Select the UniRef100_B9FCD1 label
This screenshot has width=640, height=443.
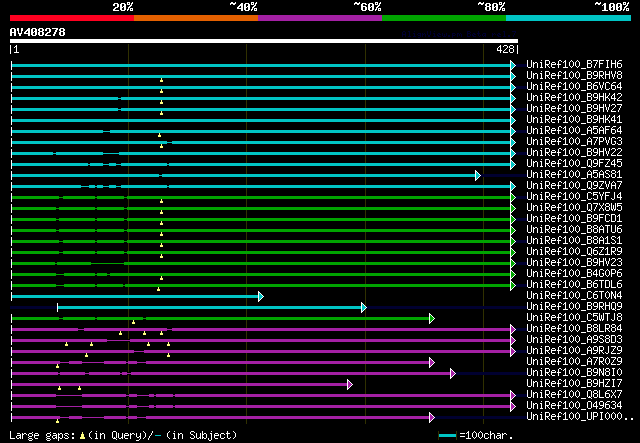(x=574, y=219)
